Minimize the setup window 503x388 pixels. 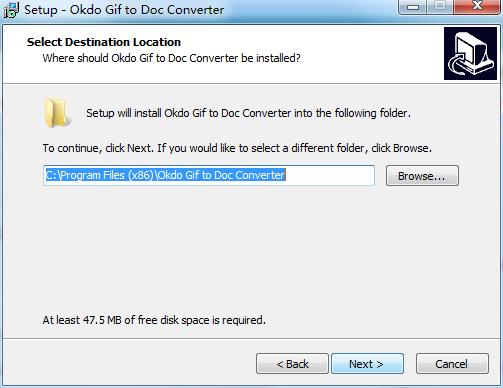point(413,7)
